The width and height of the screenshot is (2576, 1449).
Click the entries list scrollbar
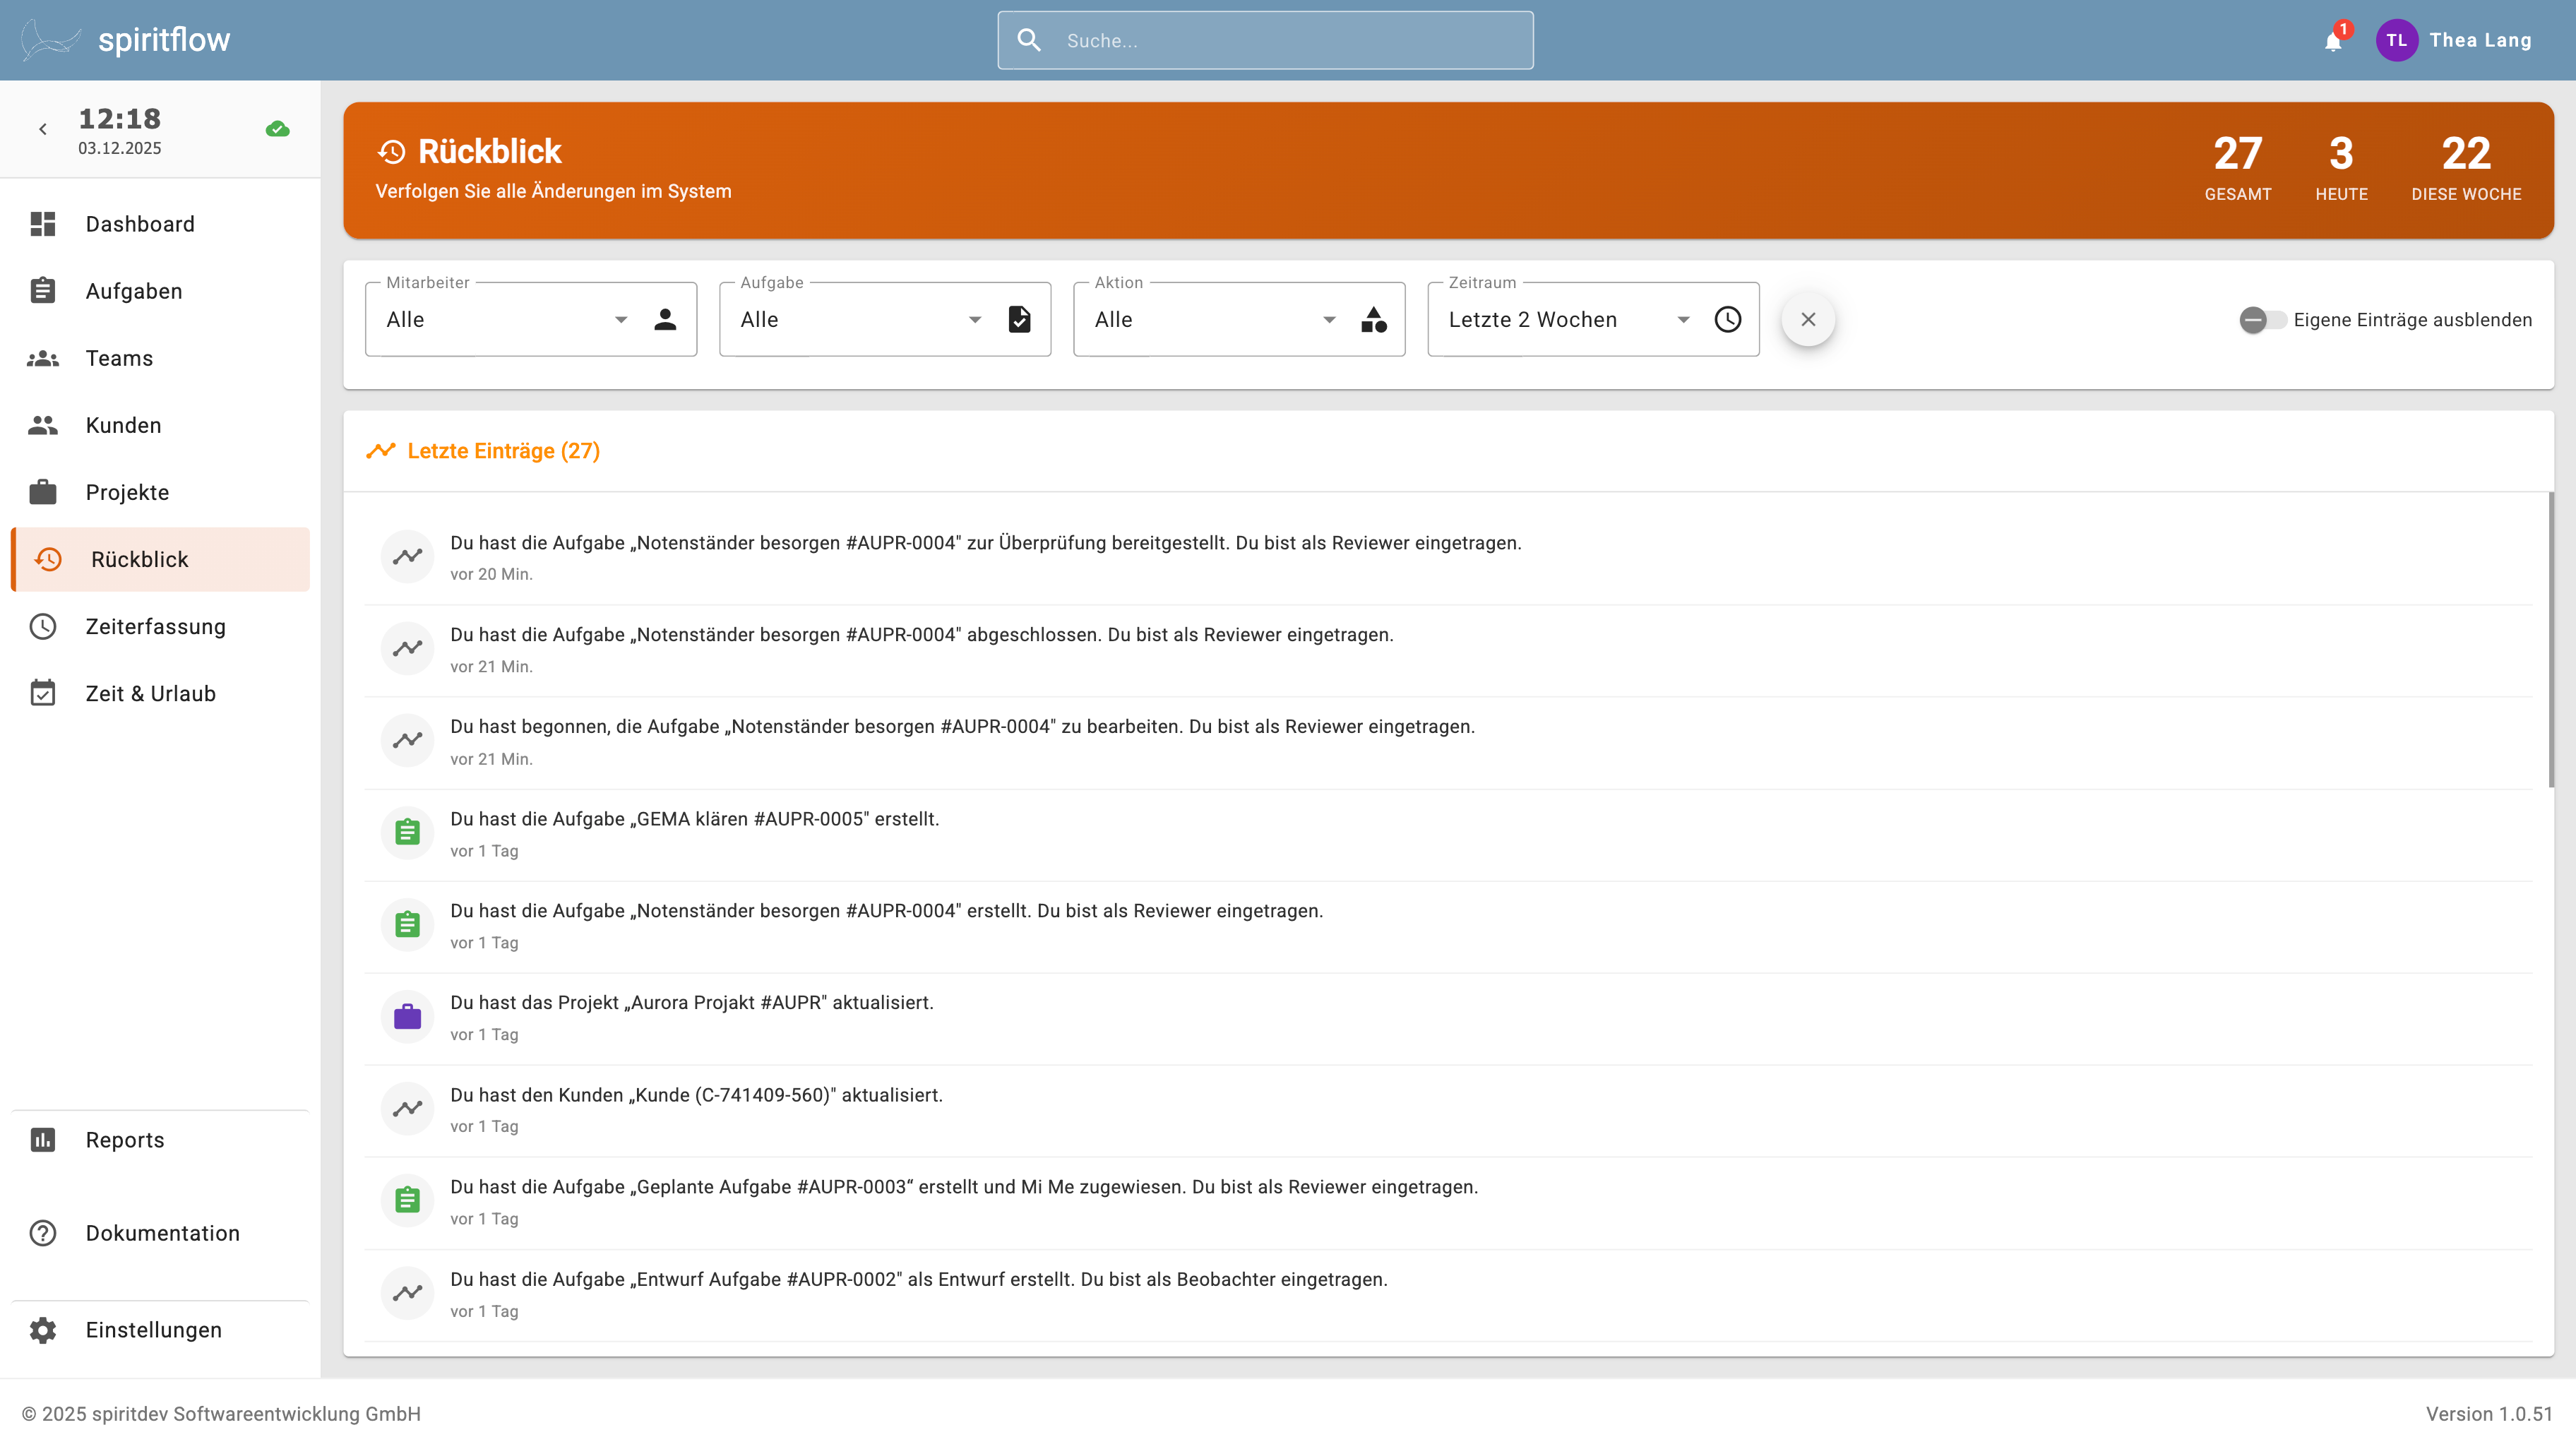tap(2551, 640)
